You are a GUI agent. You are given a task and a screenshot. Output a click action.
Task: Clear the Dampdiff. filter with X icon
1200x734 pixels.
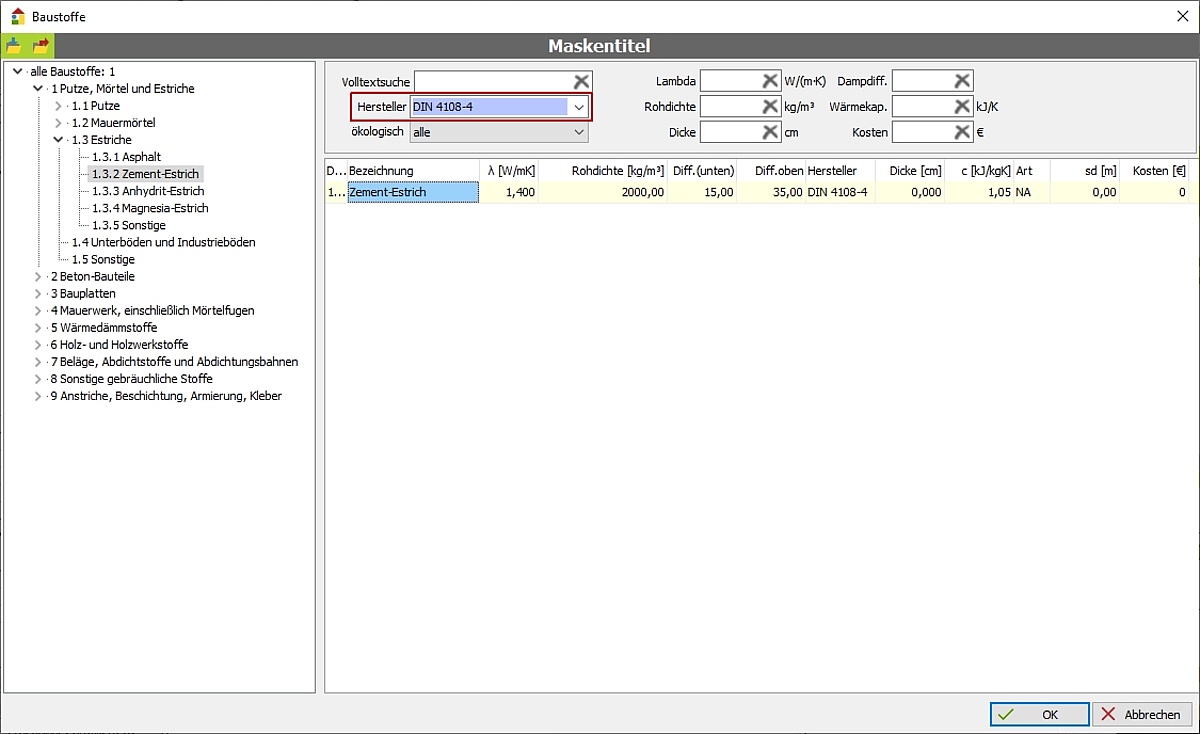961,81
